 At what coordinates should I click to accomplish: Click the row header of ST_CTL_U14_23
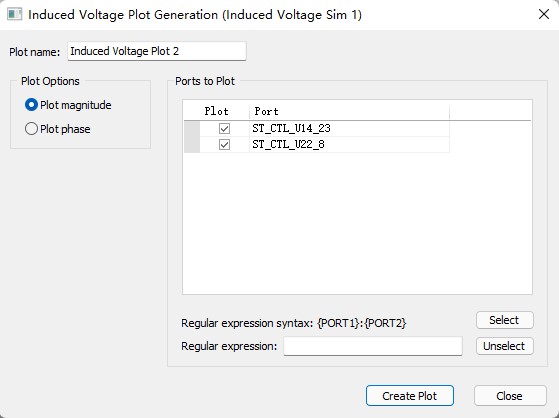coord(192,128)
